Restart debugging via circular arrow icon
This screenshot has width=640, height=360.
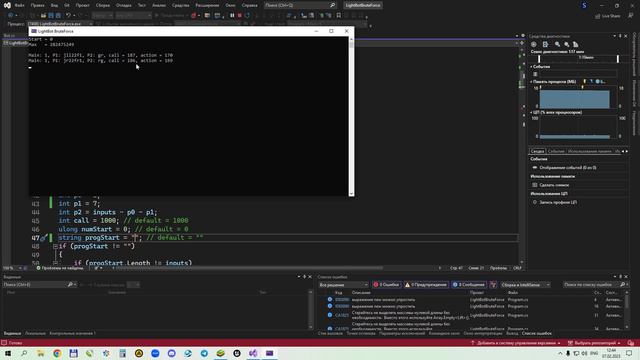(247, 16)
